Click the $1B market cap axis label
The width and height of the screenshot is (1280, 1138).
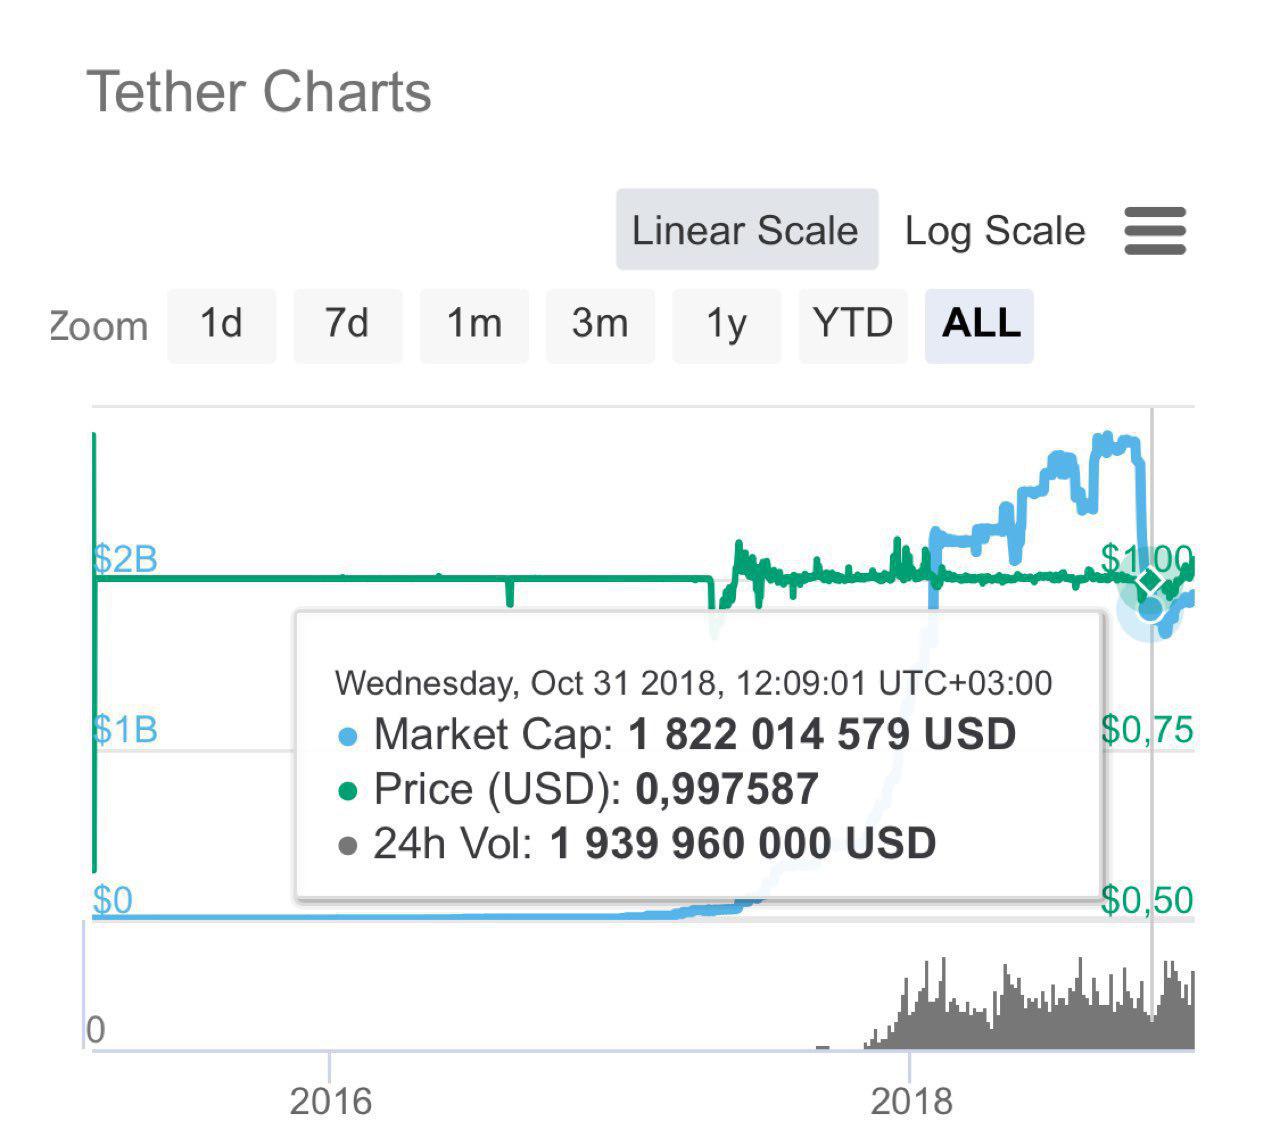coord(126,729)
